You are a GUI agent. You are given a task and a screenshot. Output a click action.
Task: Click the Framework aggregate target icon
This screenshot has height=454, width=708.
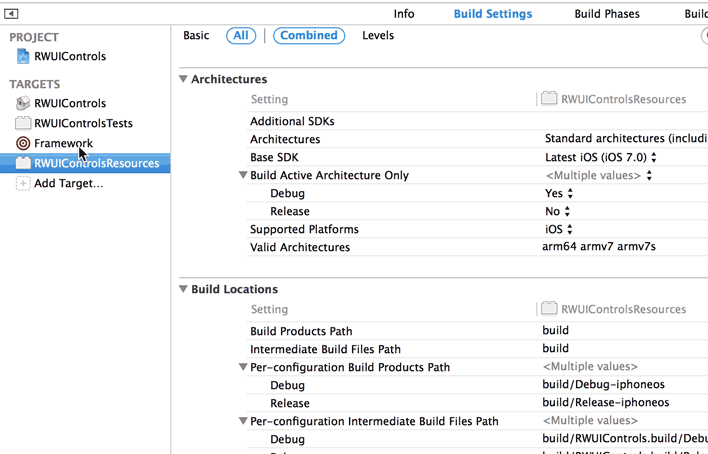point(23,143)
